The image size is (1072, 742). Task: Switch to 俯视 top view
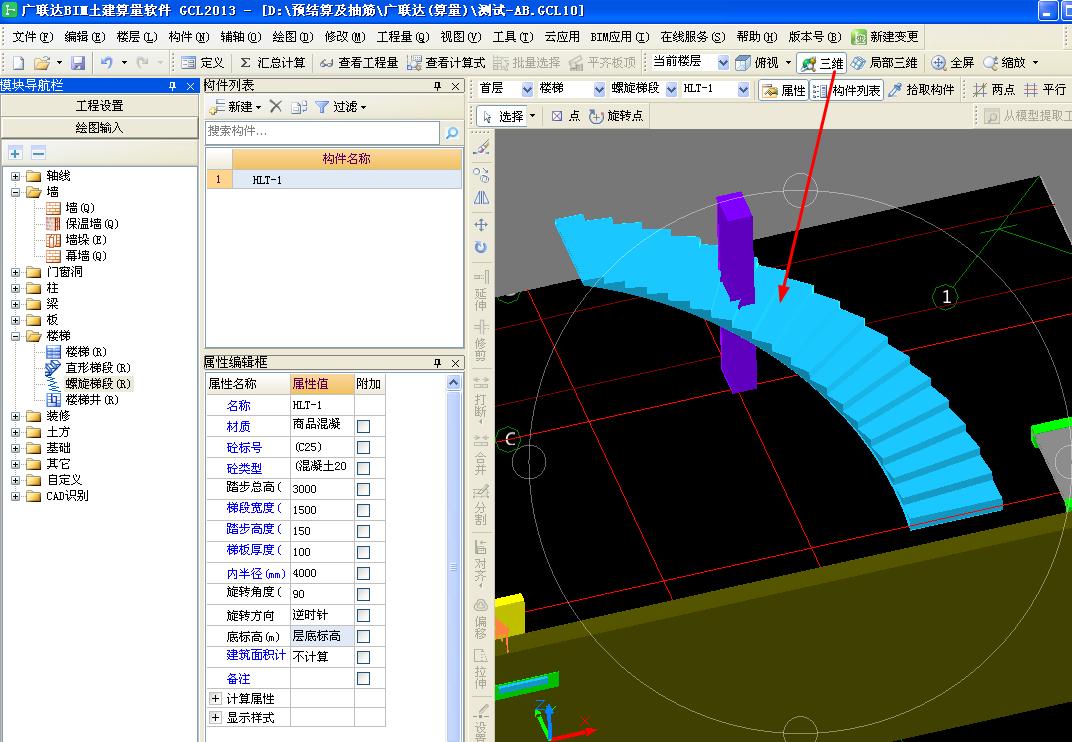[x=758, y=63]
